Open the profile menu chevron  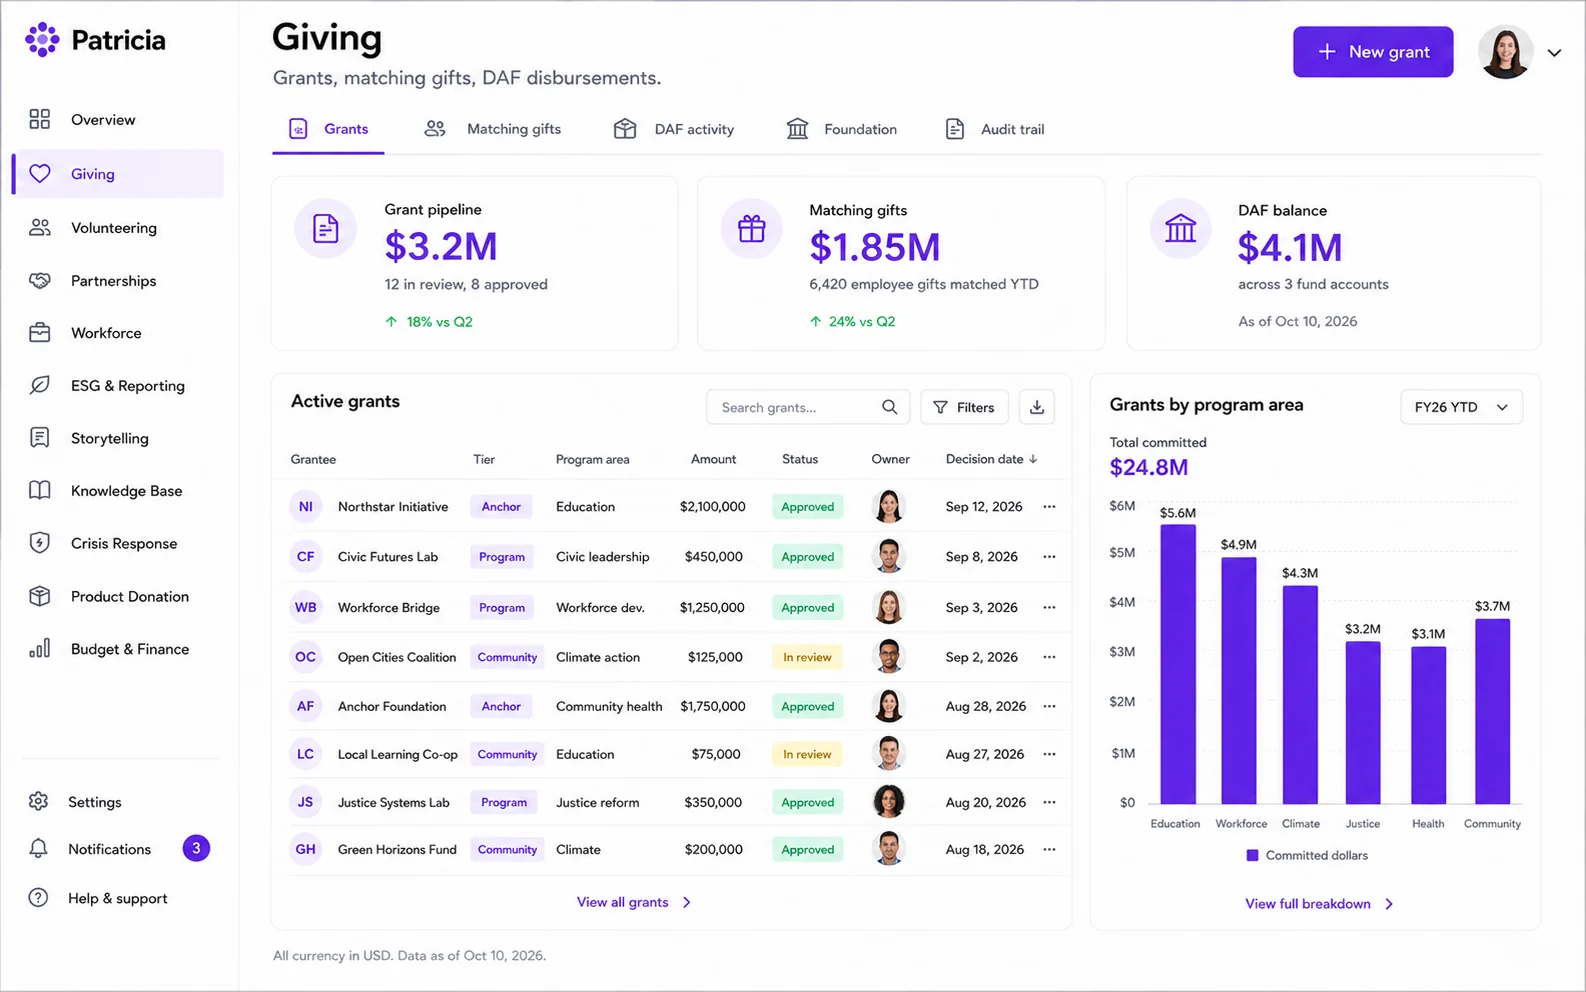point(1554,53)
